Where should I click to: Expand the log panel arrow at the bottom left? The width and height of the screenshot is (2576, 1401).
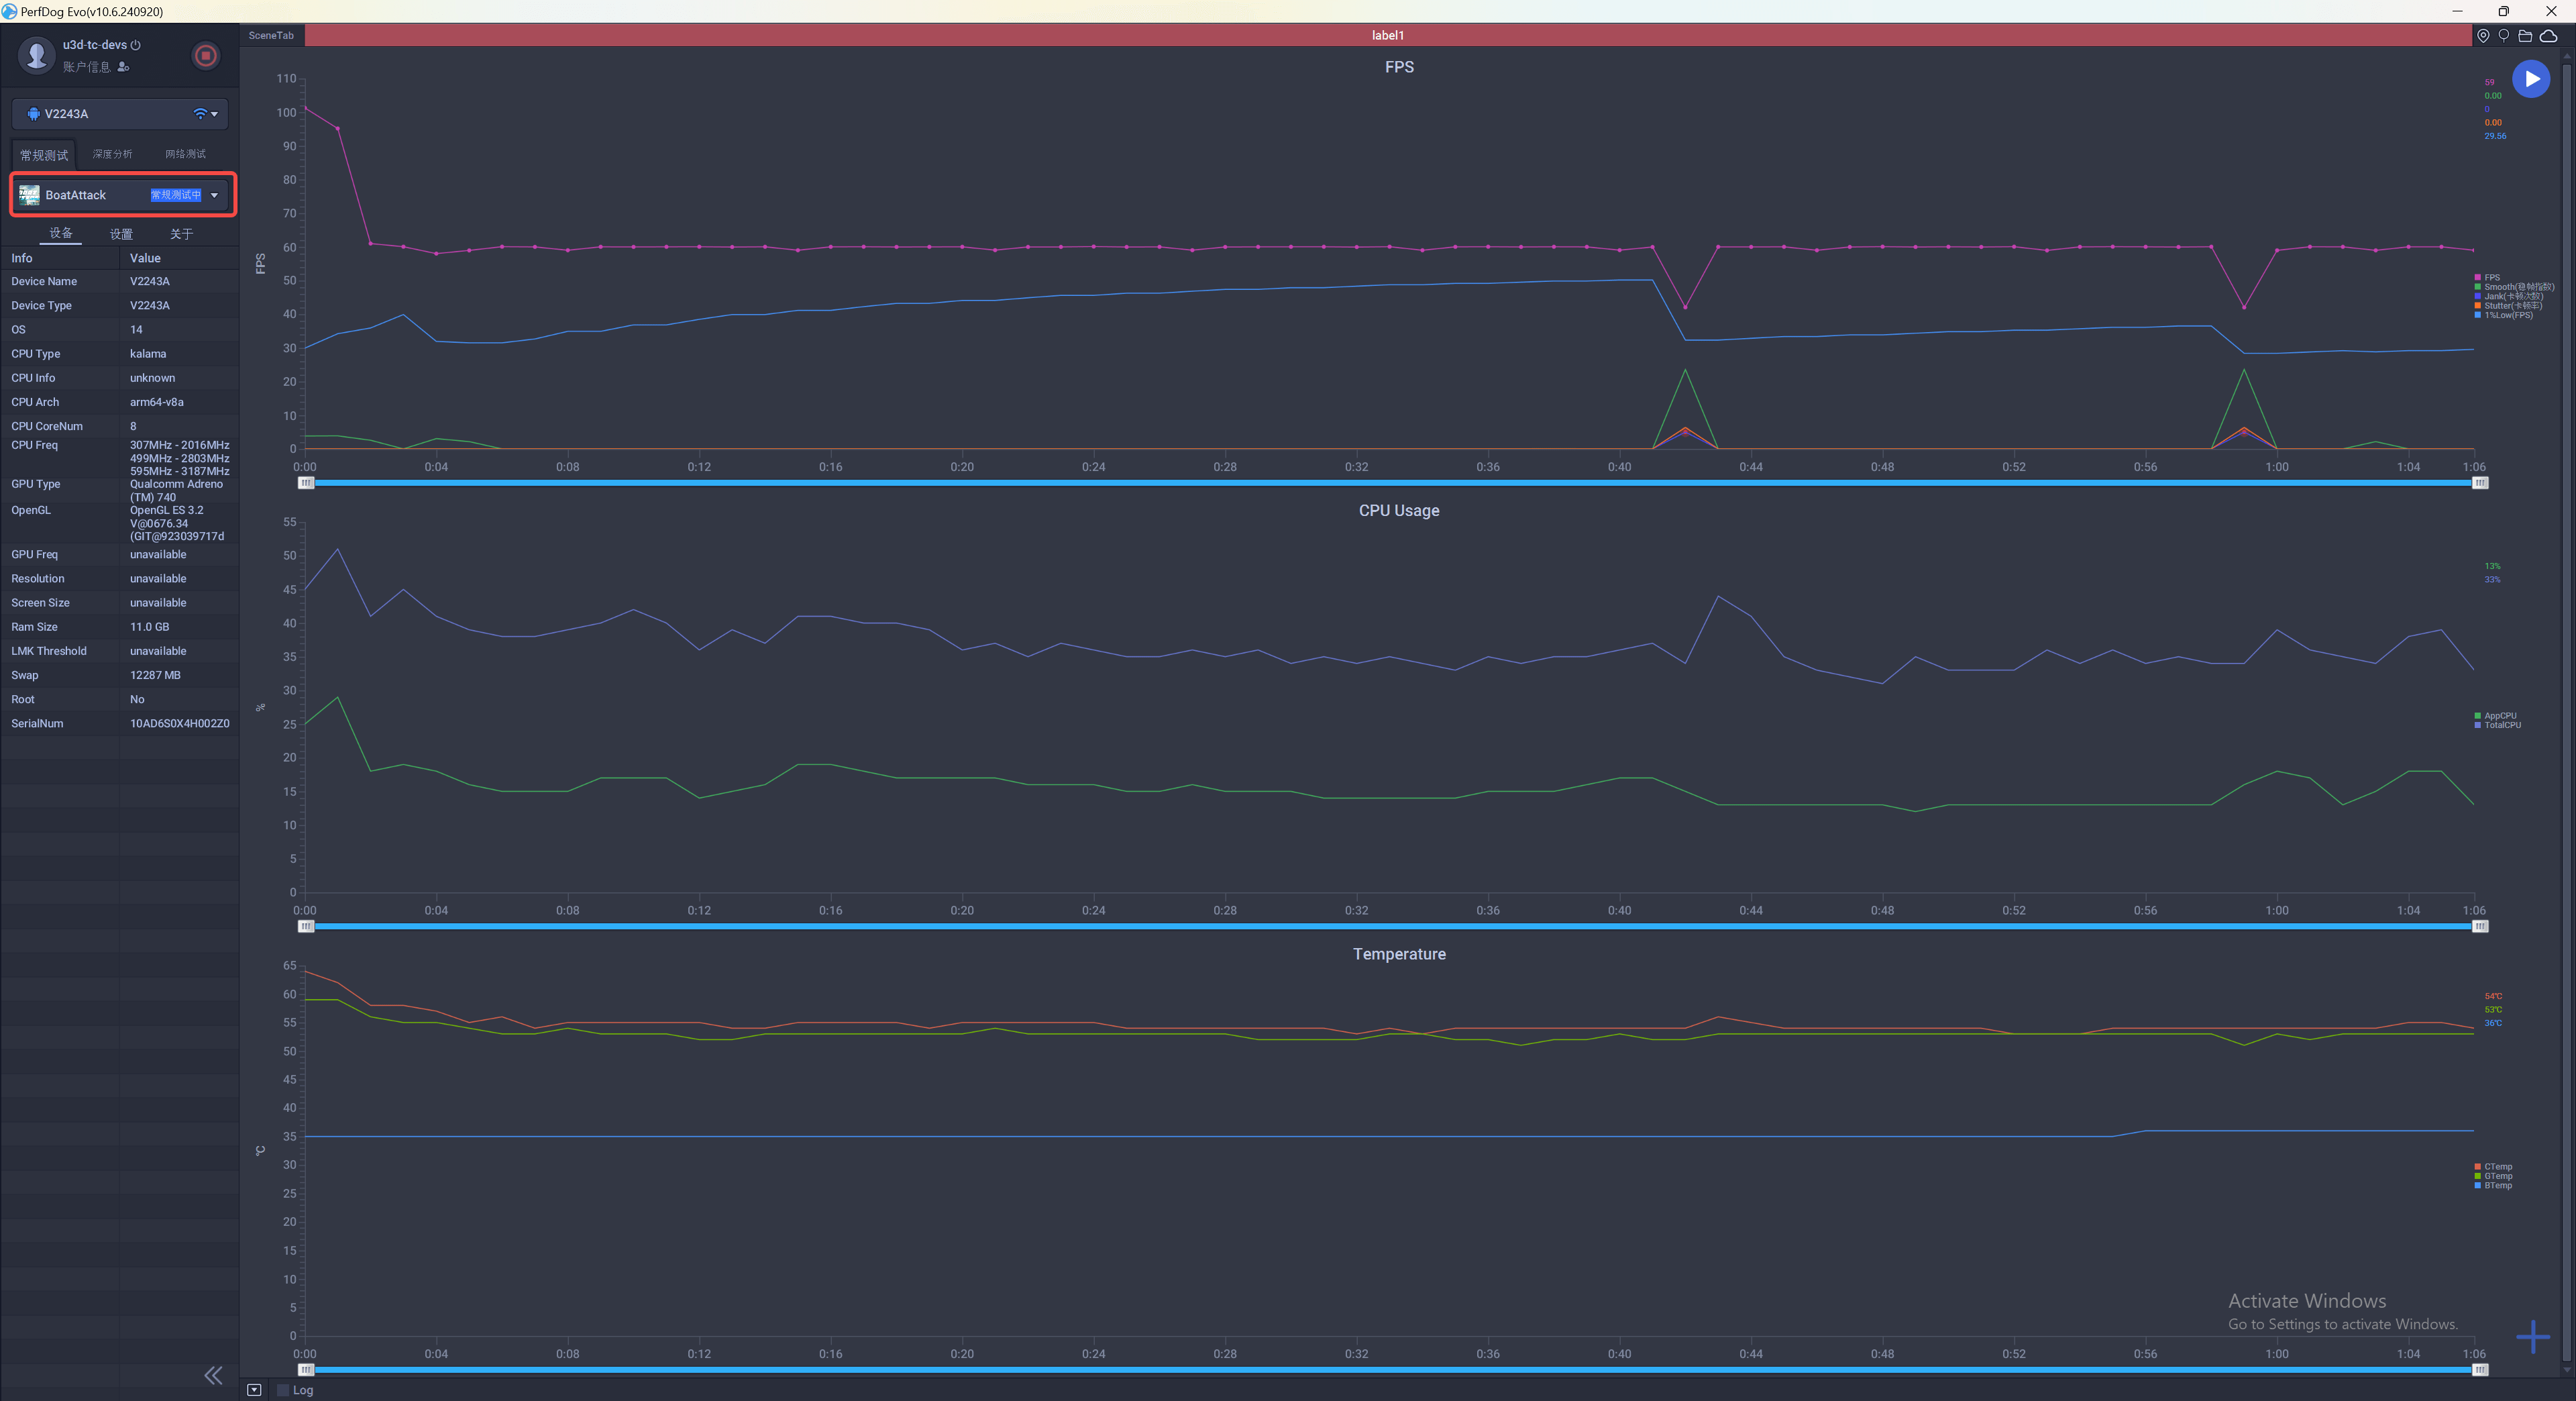(254, 1390)
